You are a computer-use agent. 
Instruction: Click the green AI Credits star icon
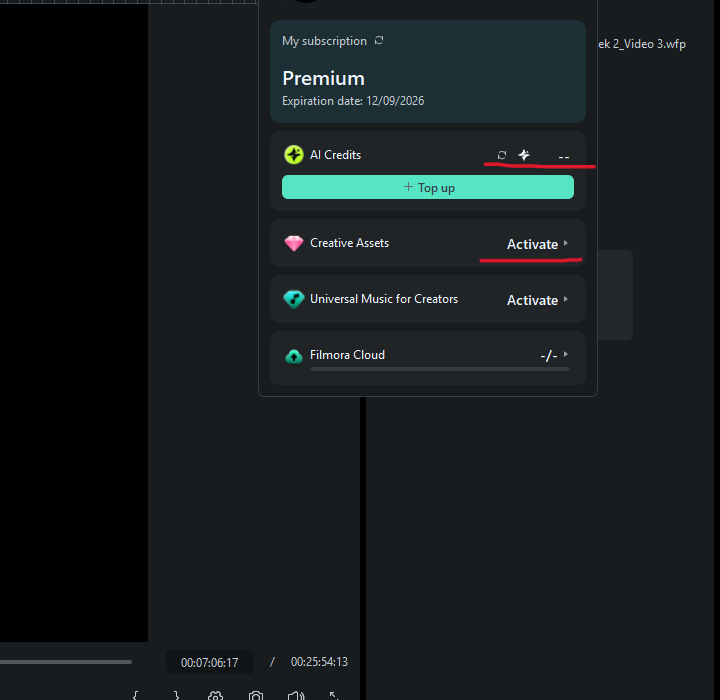pos(294,155)
